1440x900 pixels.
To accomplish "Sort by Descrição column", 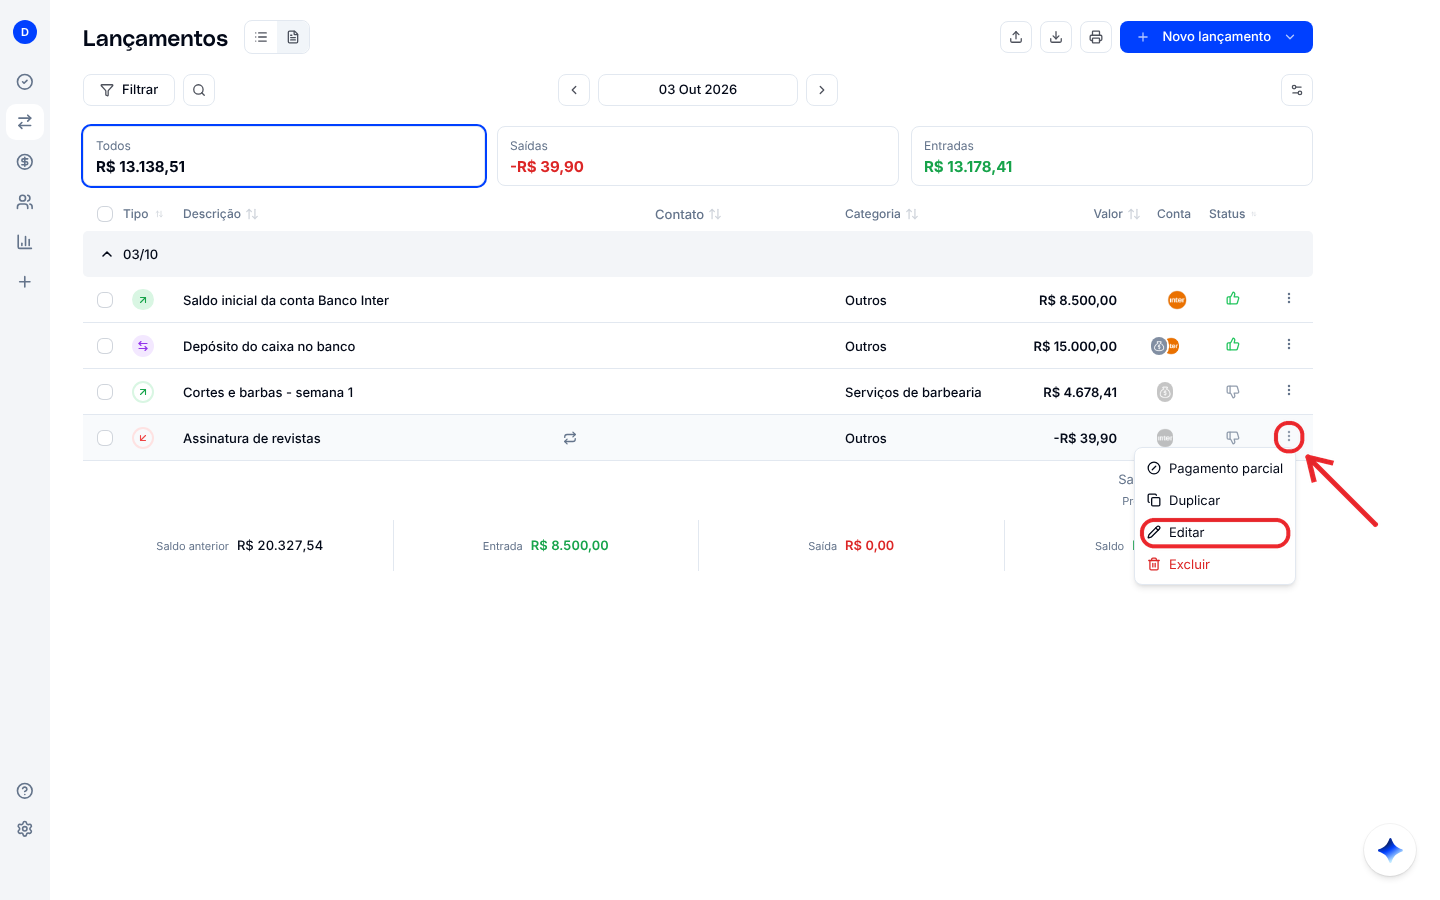I will click(x=221, y=214).
